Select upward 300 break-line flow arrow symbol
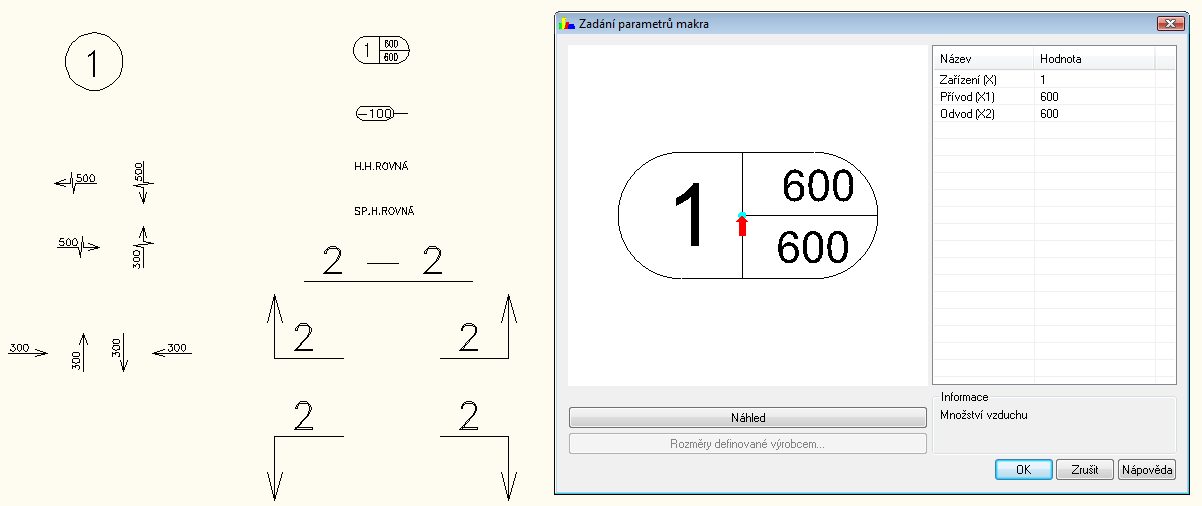 (142, 247)
